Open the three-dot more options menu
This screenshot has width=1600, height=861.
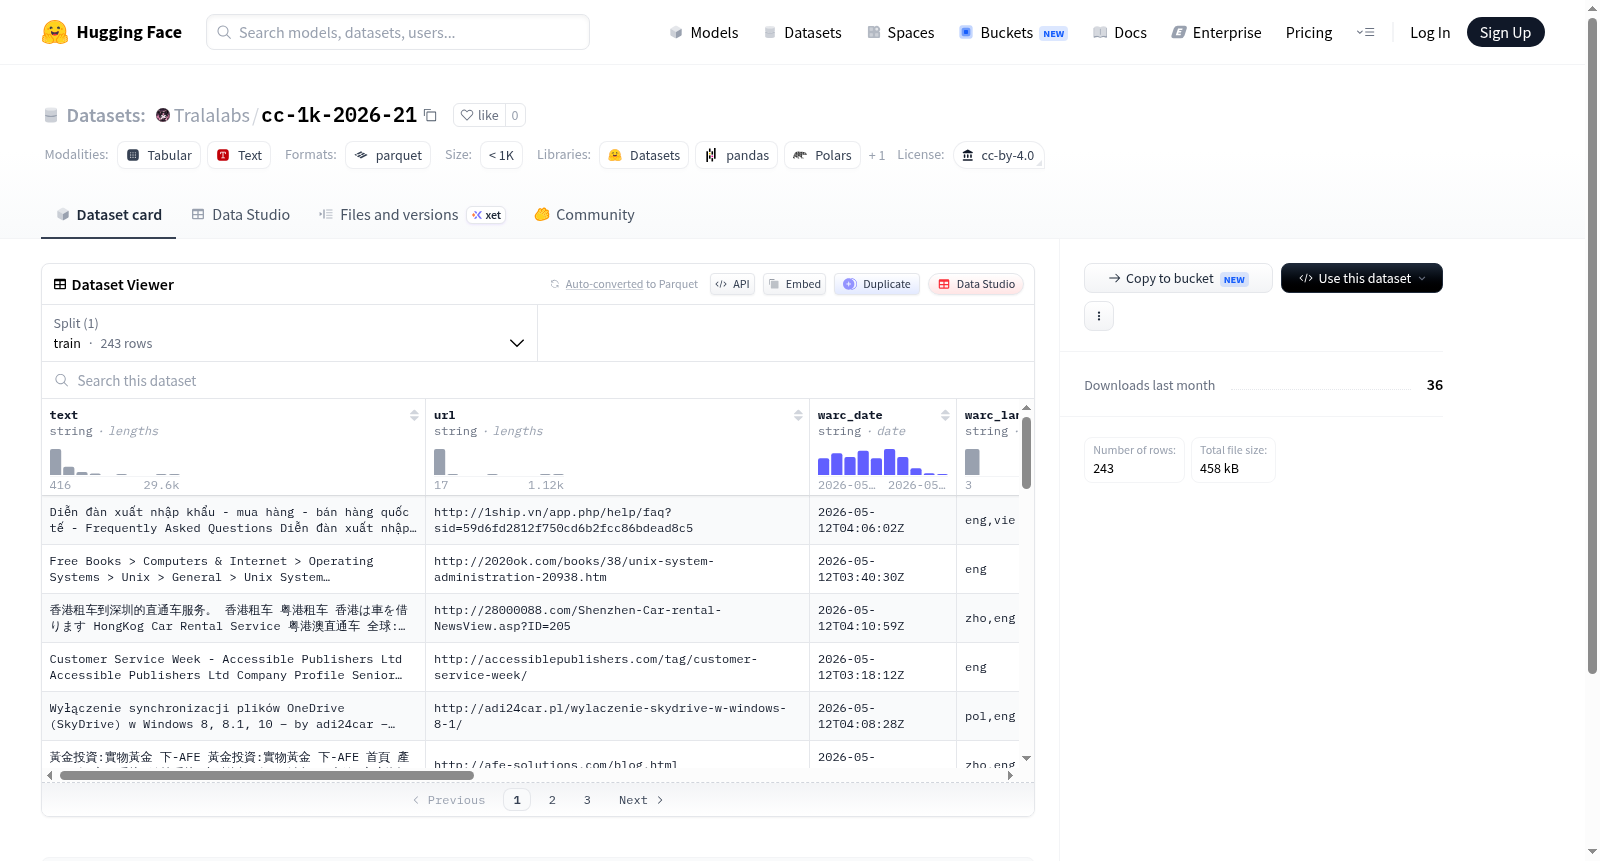pyautogui.click(x=1099, y=316)
